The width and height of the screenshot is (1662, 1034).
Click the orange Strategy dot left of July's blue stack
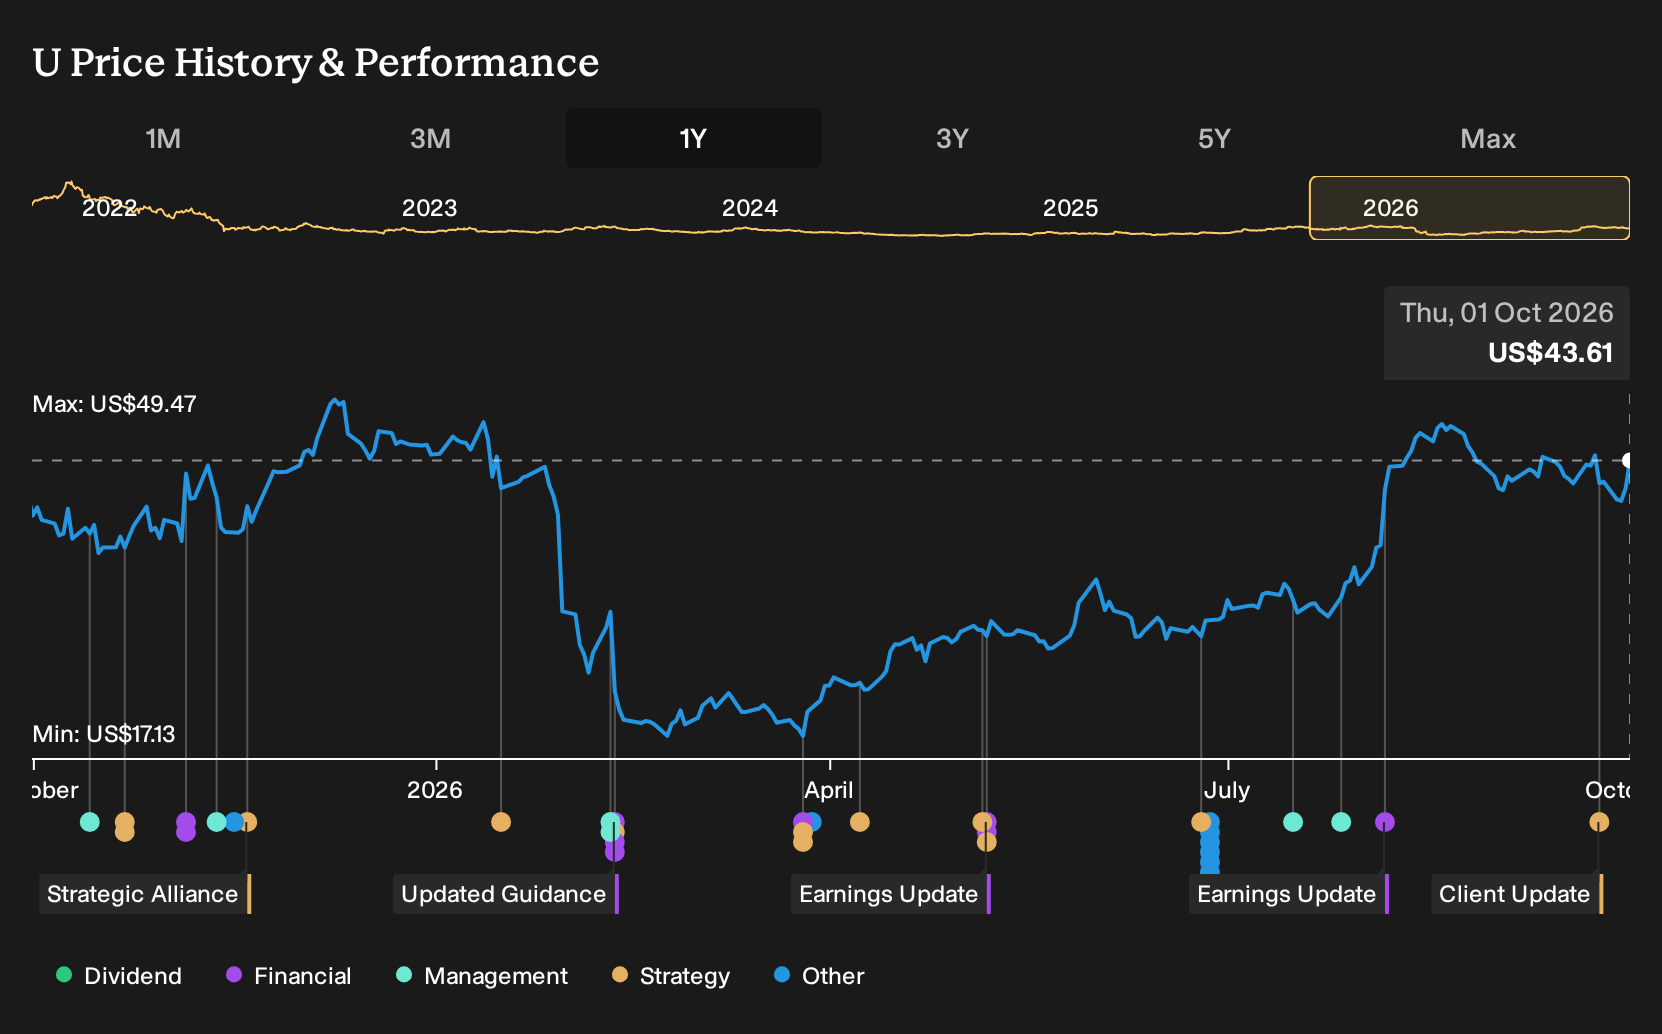pyautogui.click(x=1200, y=822)
